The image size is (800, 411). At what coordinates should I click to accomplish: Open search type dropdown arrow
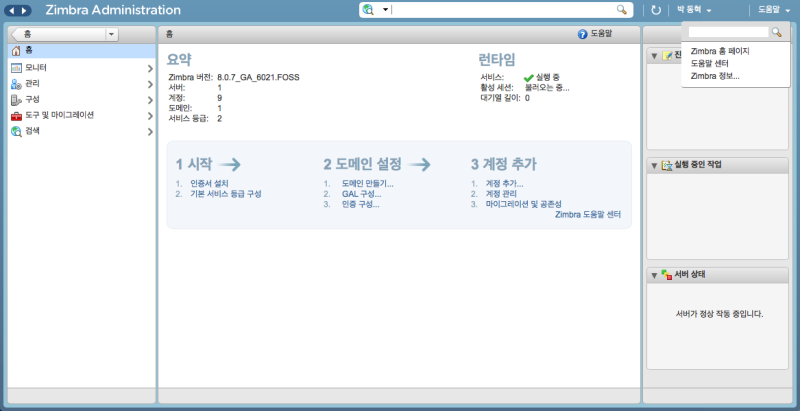coord(385,10)
